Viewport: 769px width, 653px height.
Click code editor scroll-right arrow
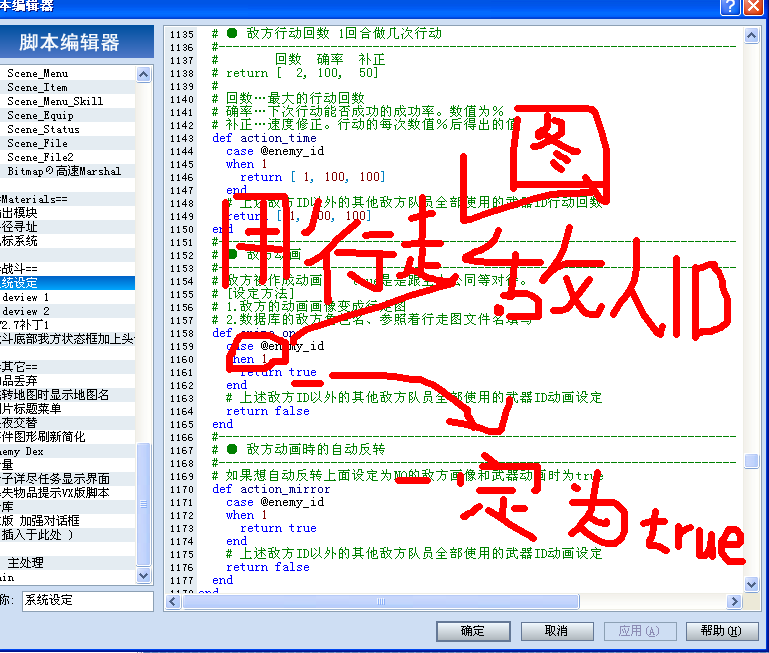pos(734,601)
